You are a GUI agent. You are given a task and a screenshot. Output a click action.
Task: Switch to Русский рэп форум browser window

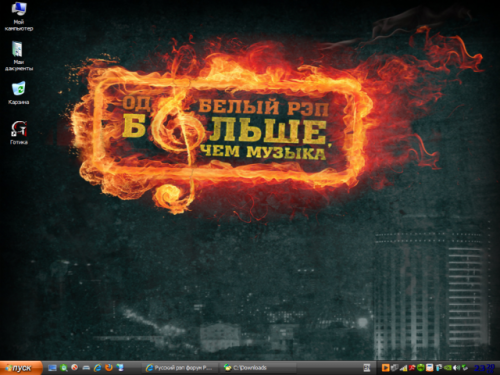(x=180, y=368)
